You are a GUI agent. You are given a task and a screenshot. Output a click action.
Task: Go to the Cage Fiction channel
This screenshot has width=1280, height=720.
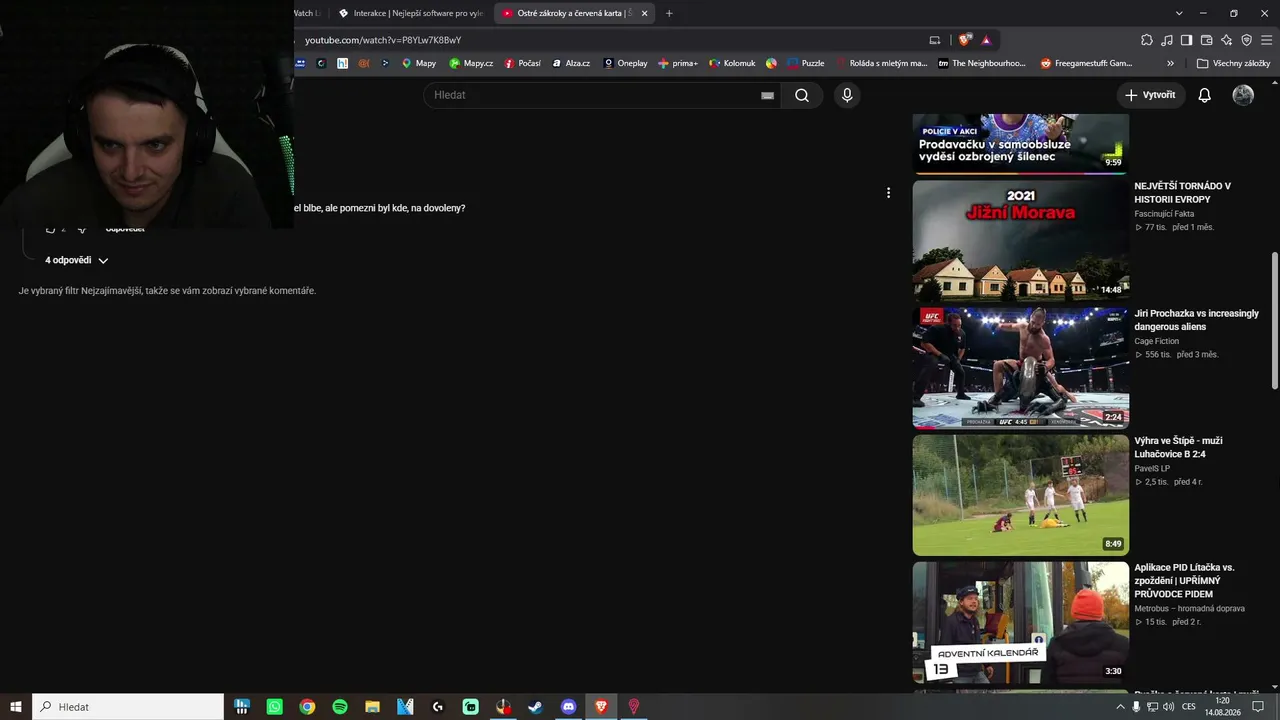[1158, 341]
